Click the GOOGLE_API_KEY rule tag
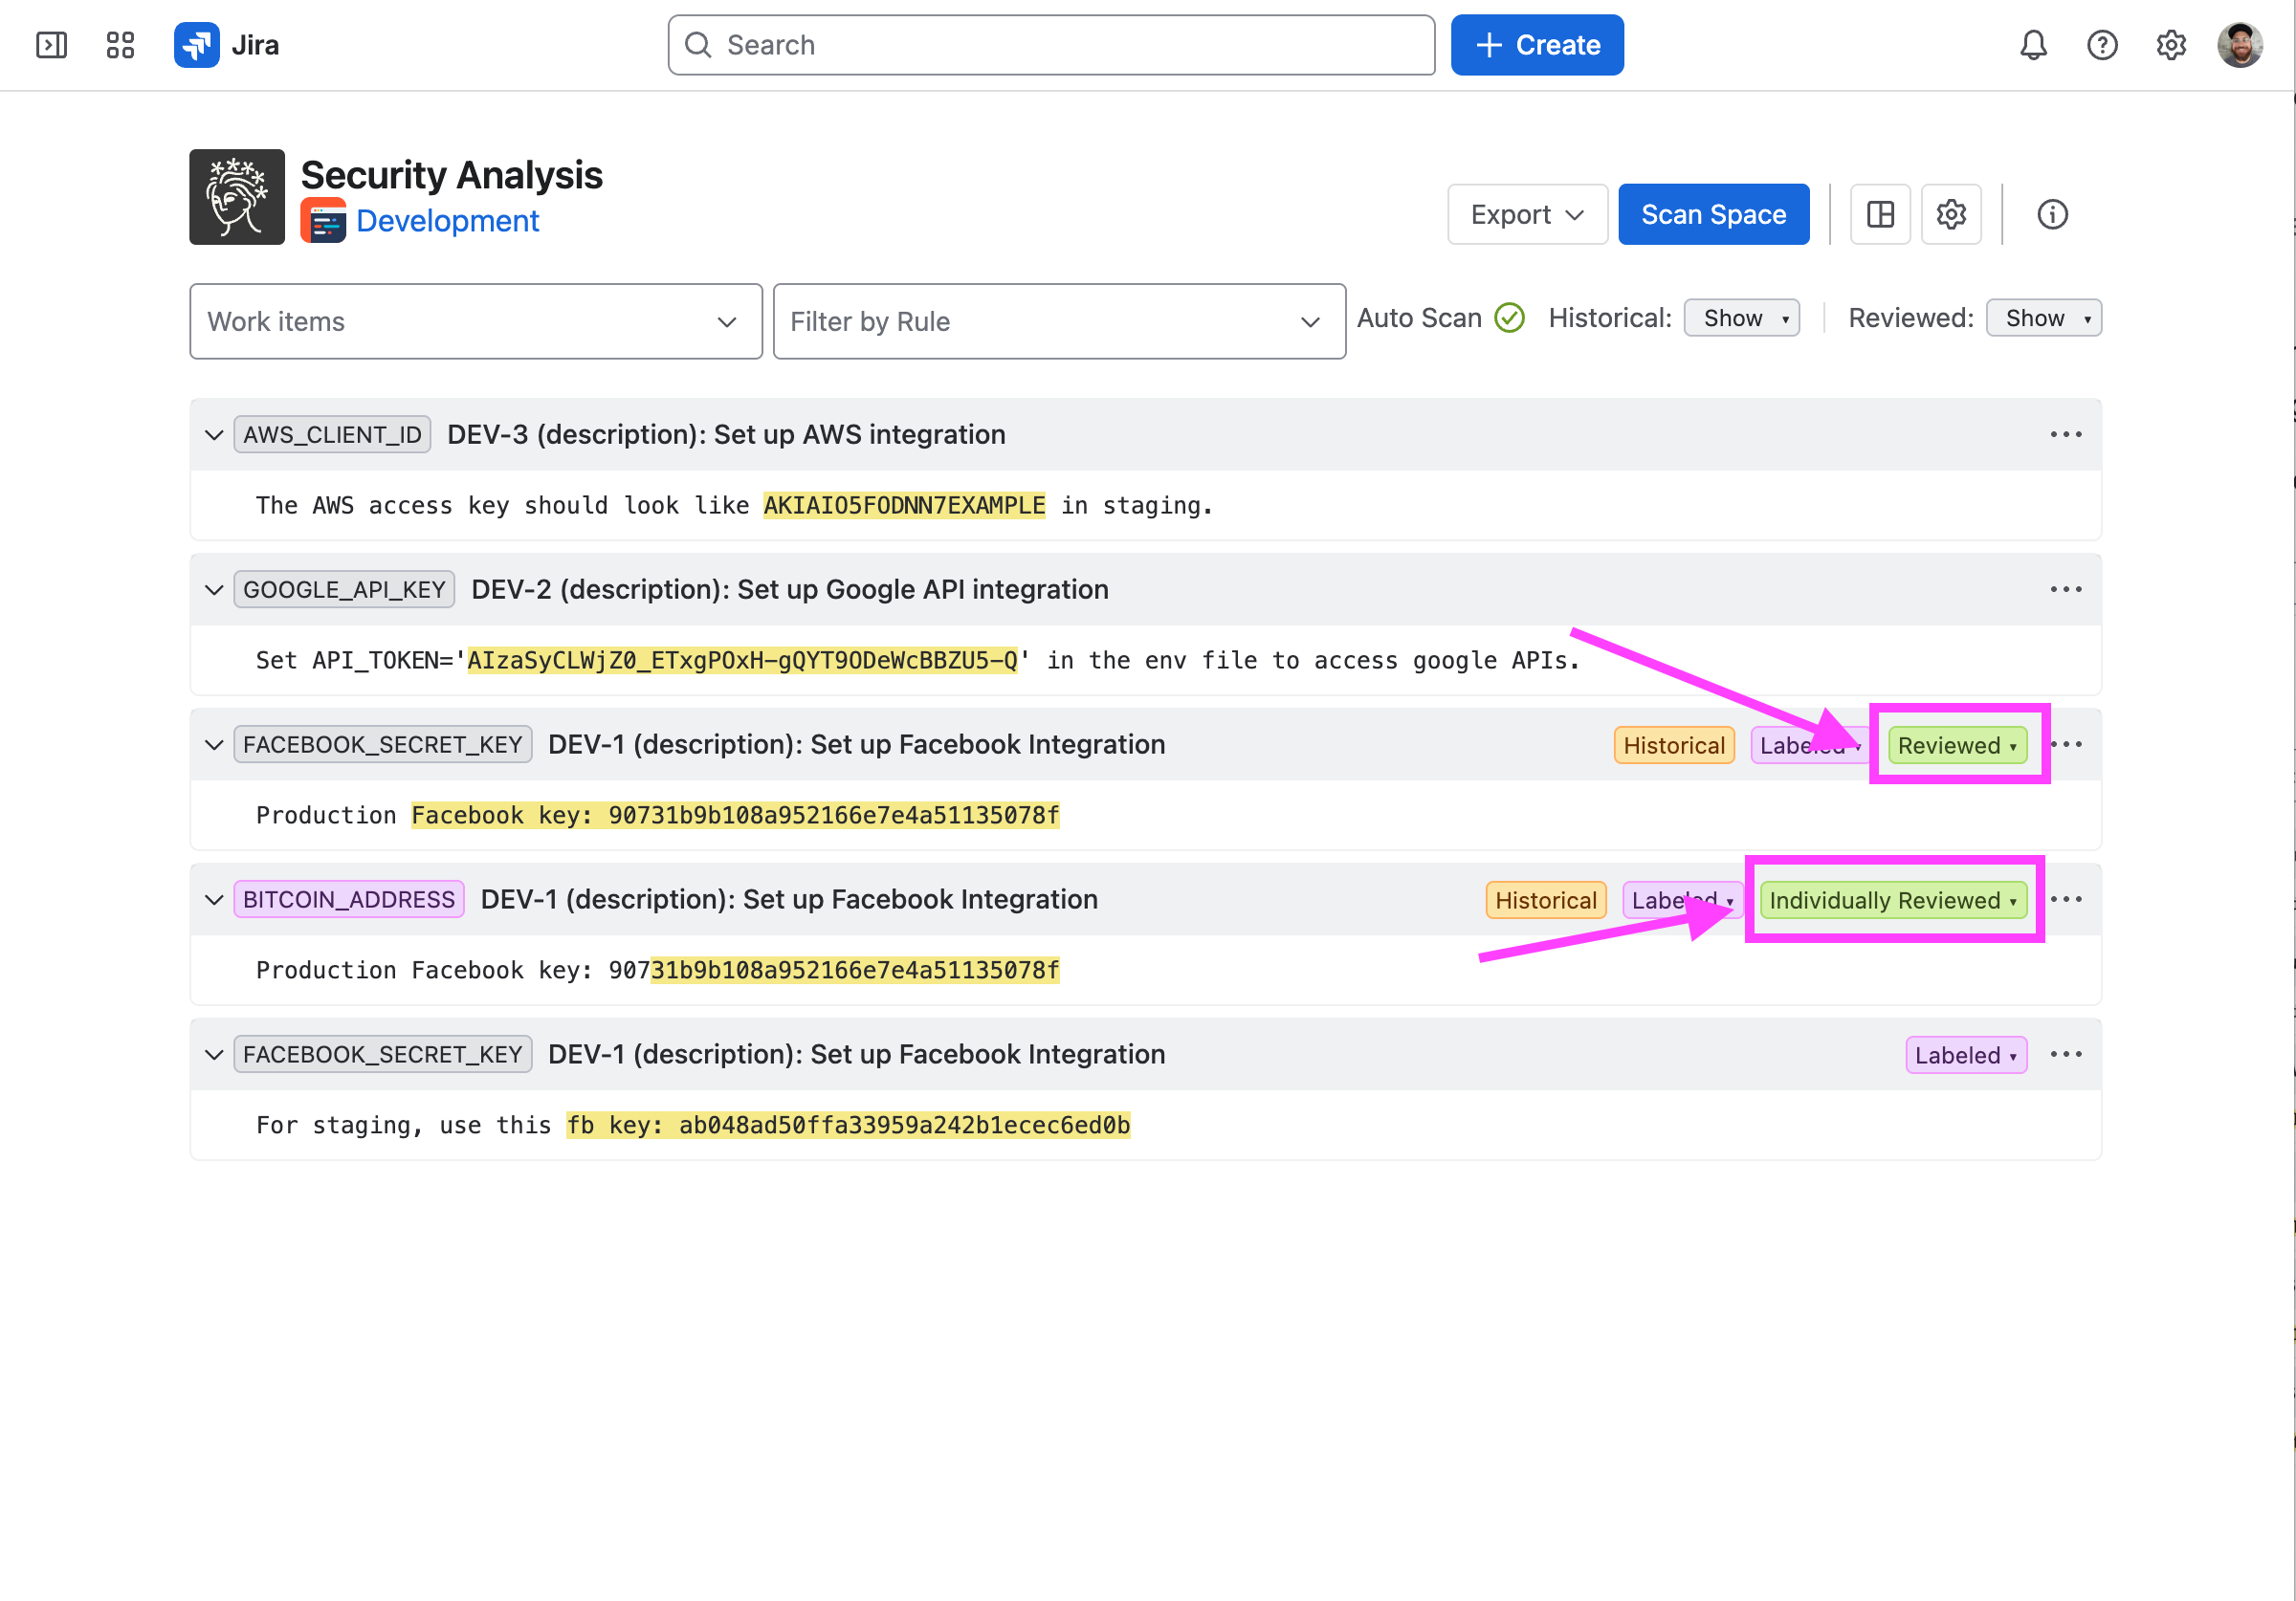 (344, 589)
